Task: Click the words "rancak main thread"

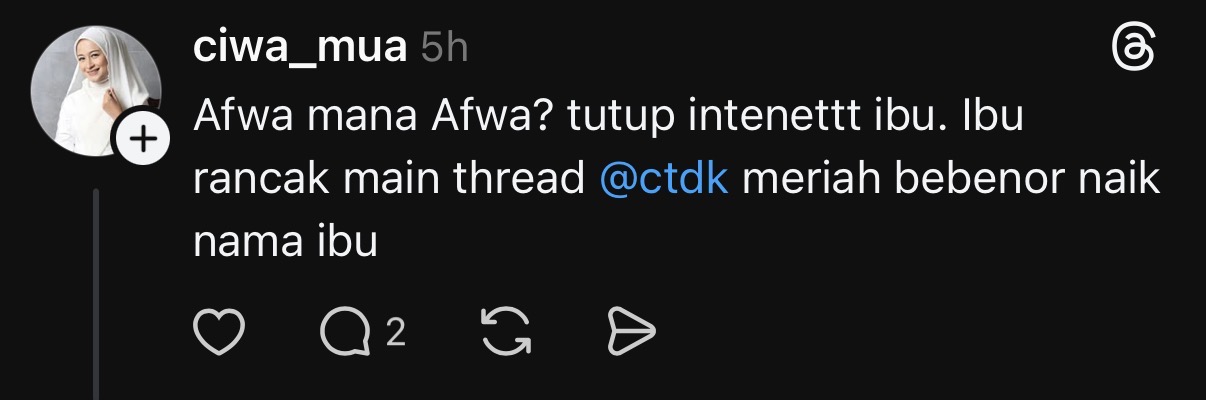Action: point(388,181)
